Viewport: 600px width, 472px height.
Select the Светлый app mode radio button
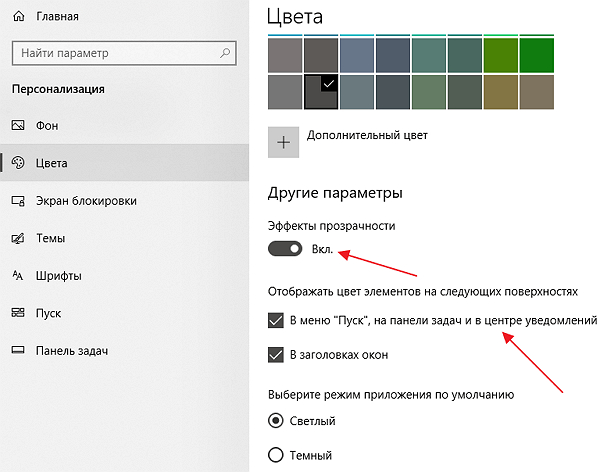[x=276, y=421]
